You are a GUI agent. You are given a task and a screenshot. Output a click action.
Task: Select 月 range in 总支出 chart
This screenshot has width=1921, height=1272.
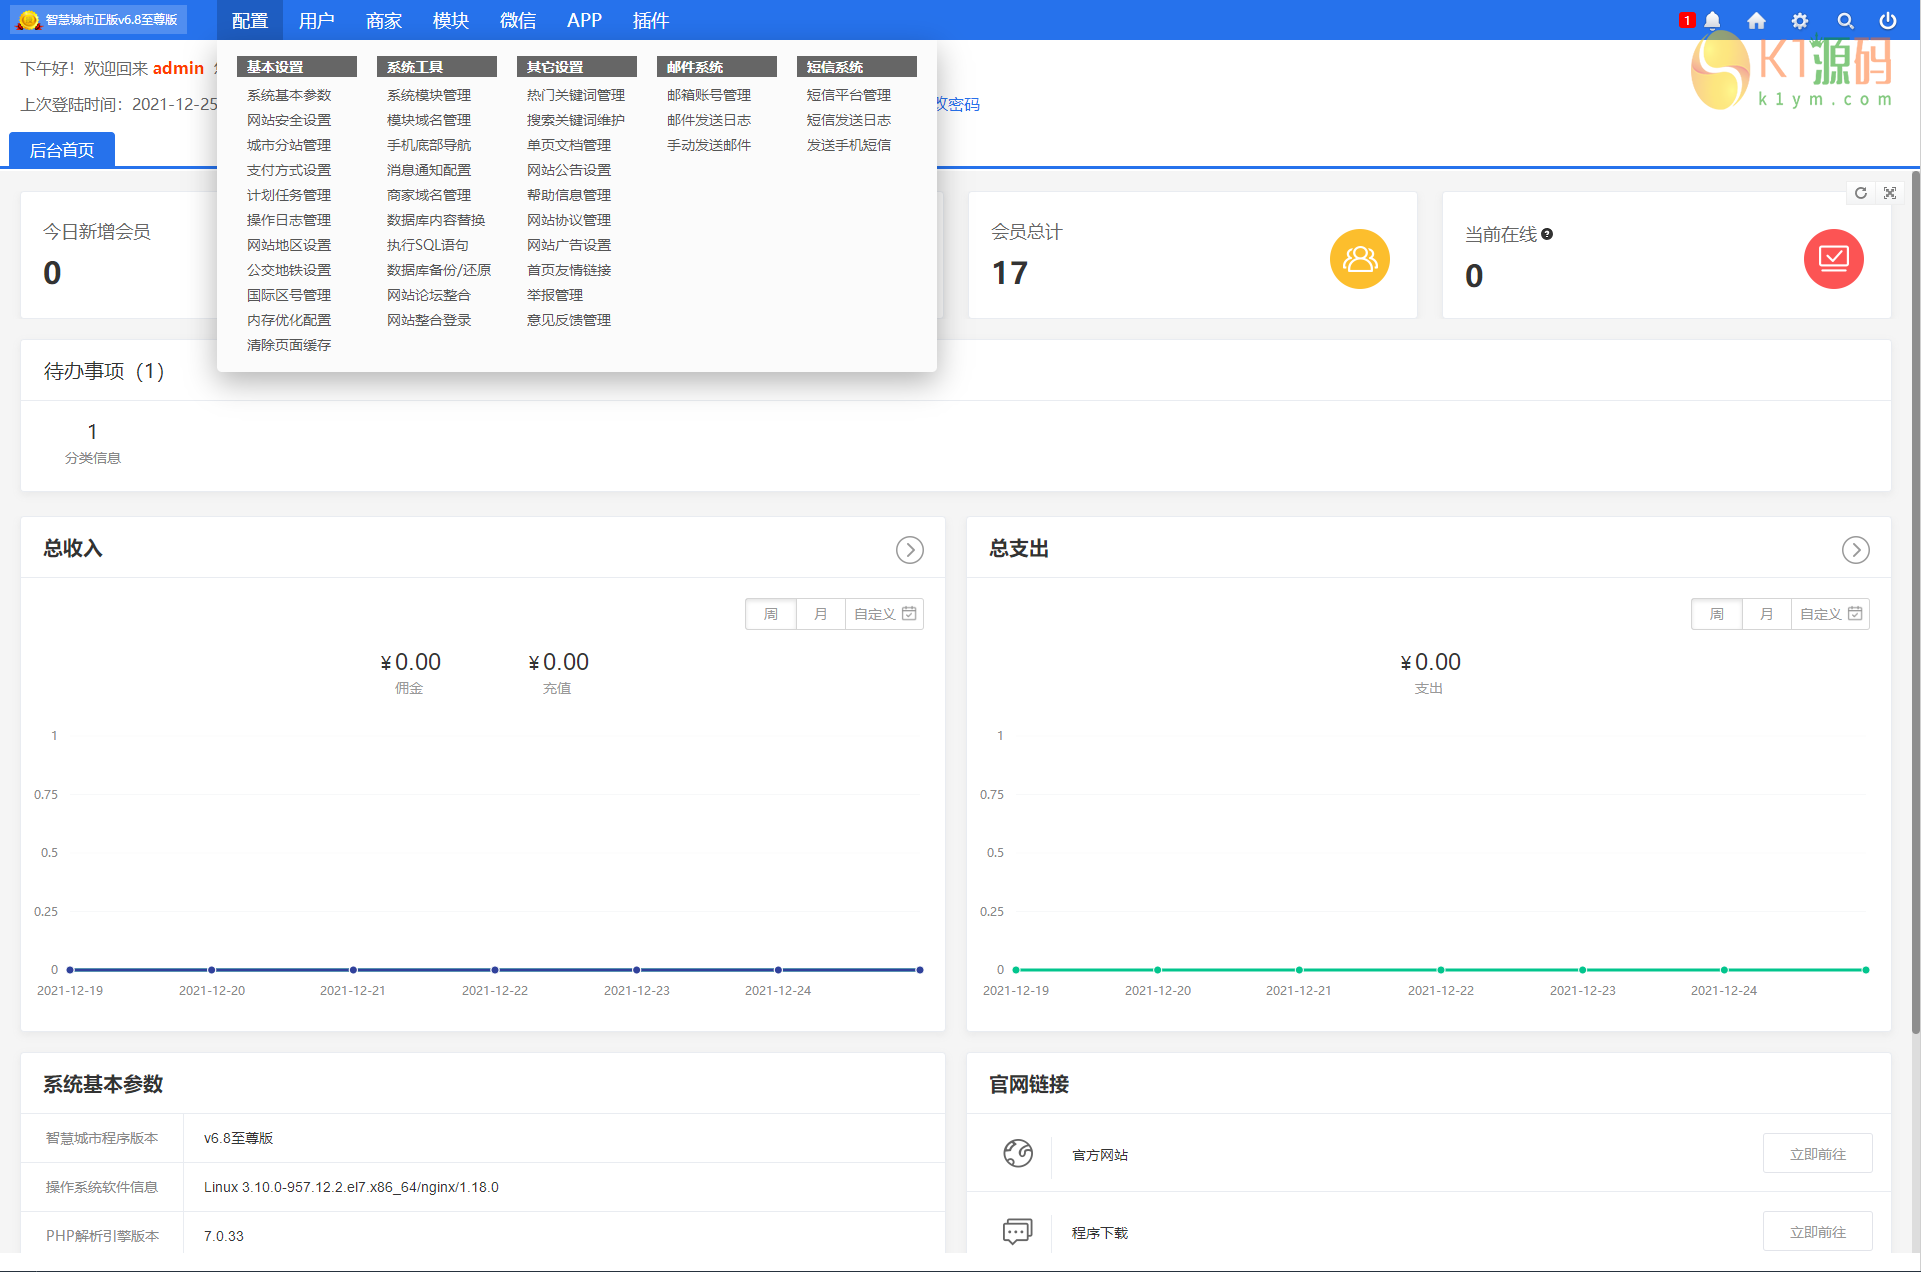pos(1766,614)
